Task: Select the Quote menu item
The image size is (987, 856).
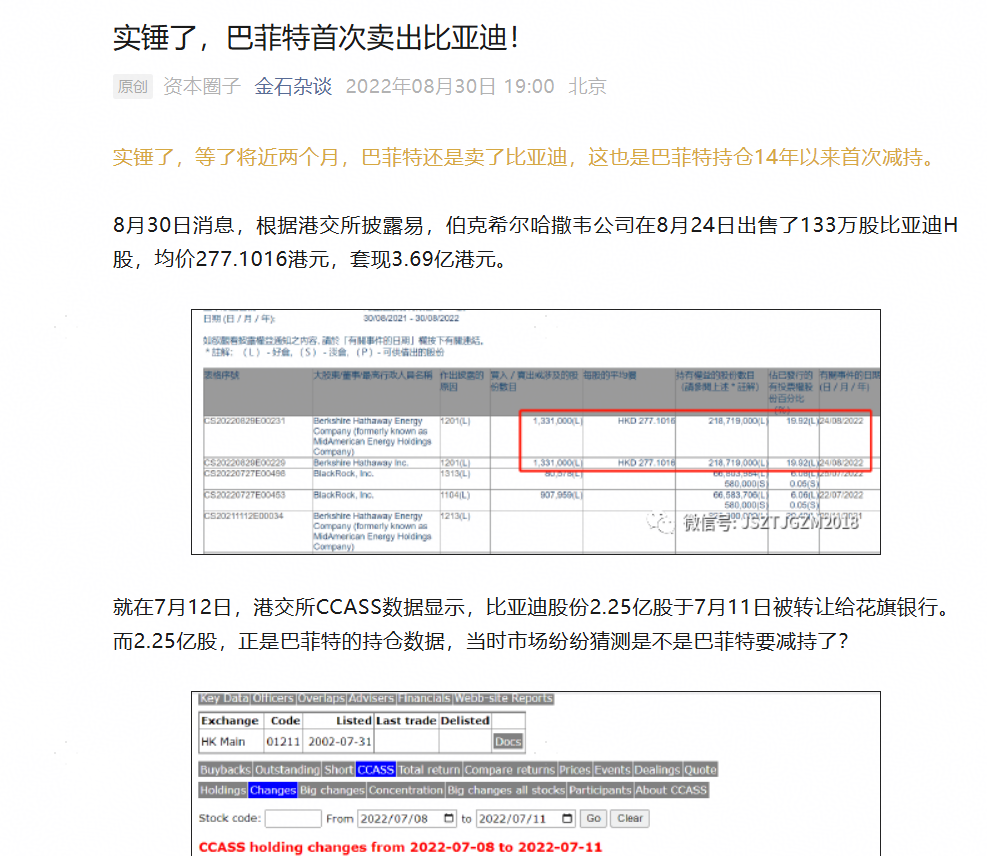Action: pos(701,770)
